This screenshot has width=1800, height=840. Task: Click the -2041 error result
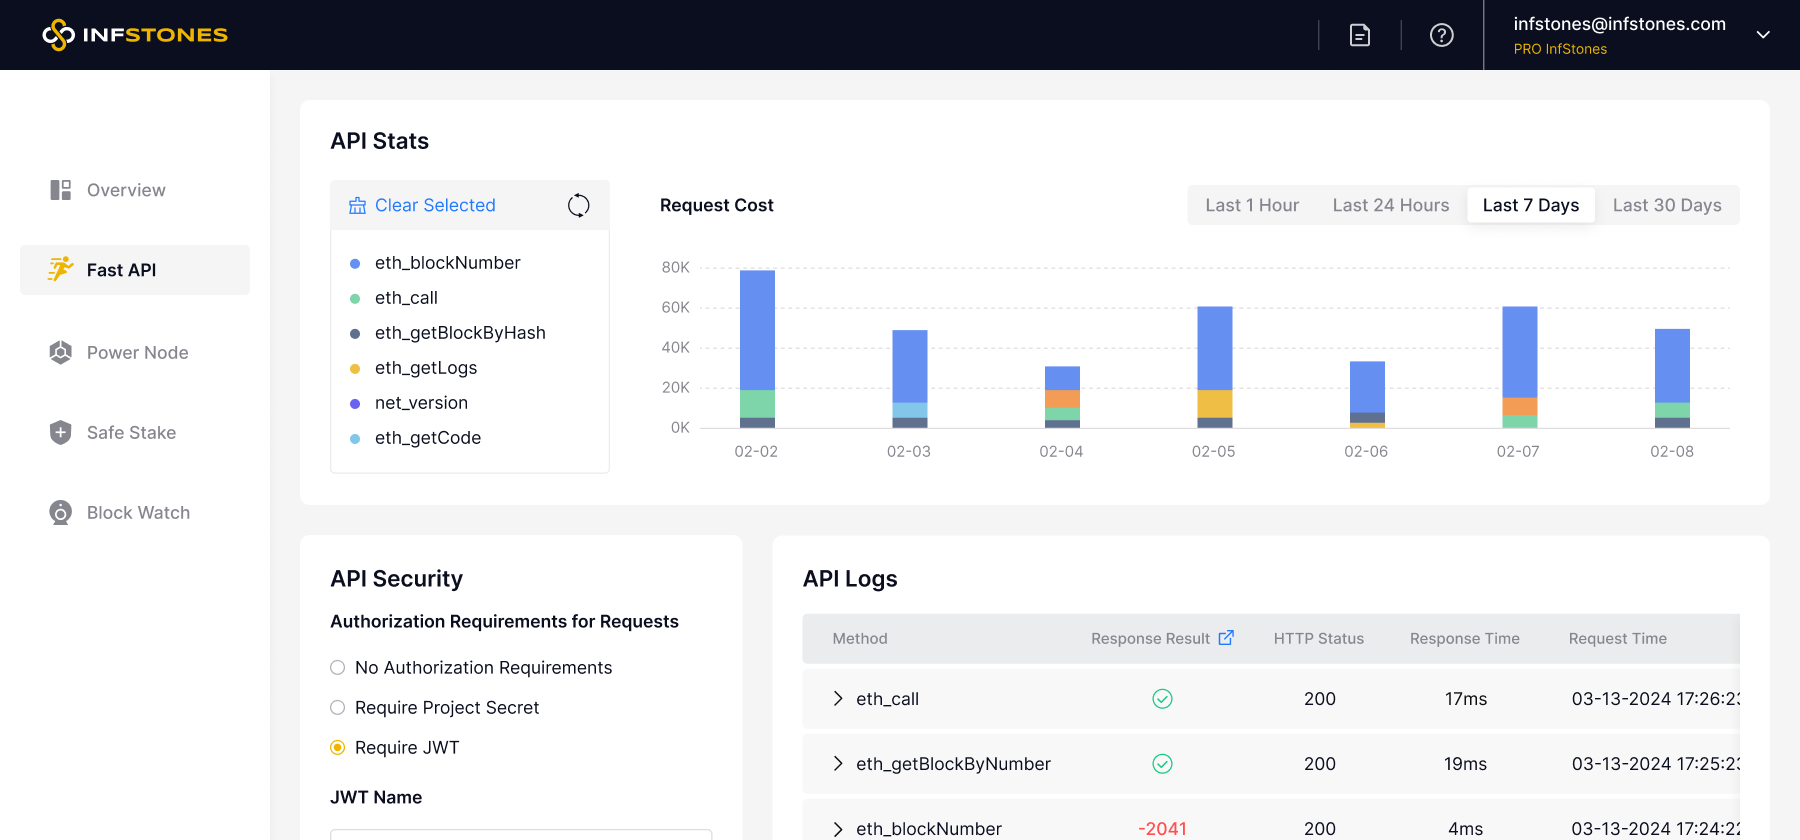(1162, 828)
